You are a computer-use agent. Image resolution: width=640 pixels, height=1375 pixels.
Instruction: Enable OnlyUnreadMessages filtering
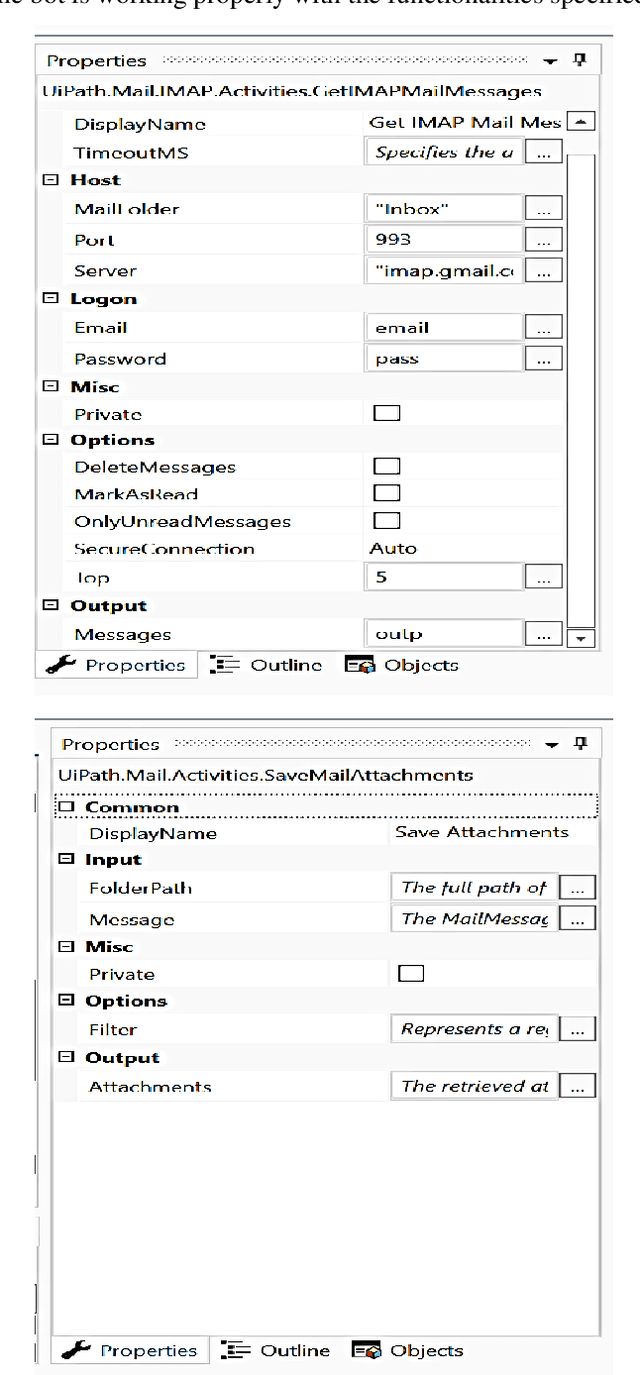tap(387, 521)
